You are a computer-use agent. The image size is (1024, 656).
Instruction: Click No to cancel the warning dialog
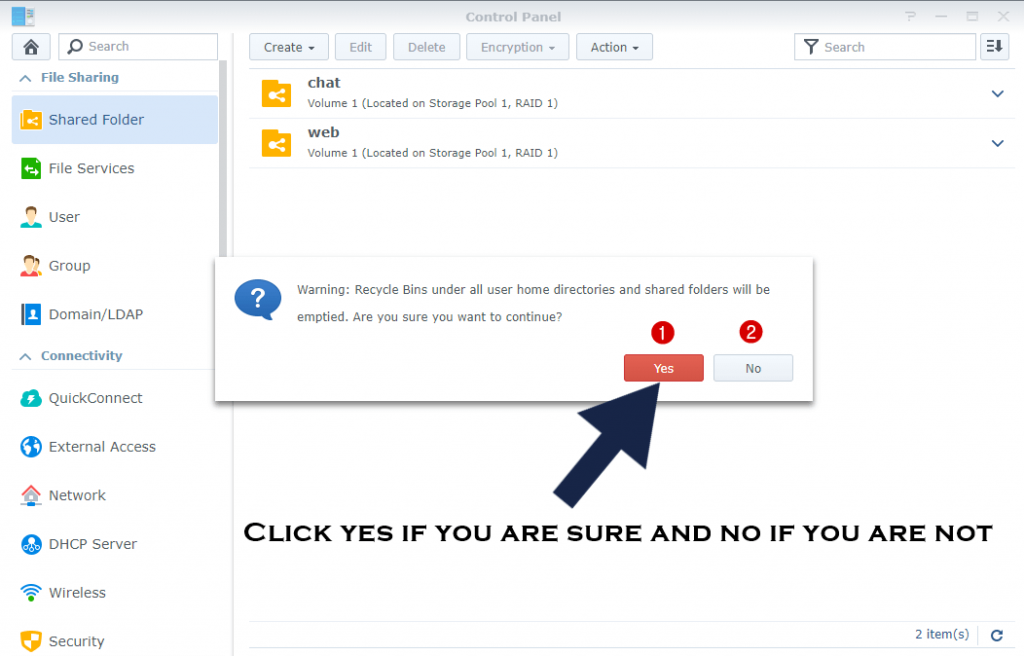pos(753,368)
